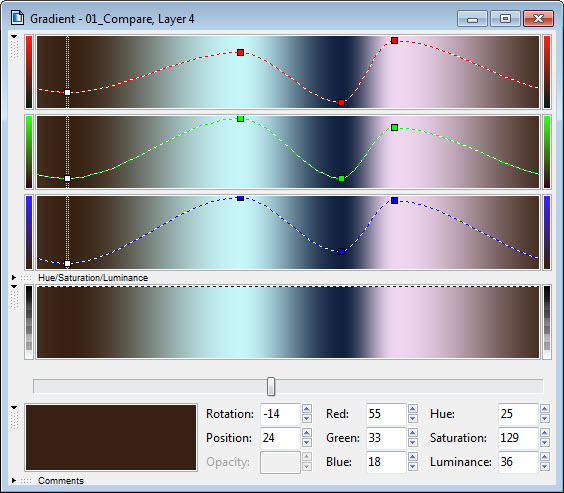Expand the Comments section
This screenshot has width=564, height=493.
pyautogui.click(x=14, y=480)
